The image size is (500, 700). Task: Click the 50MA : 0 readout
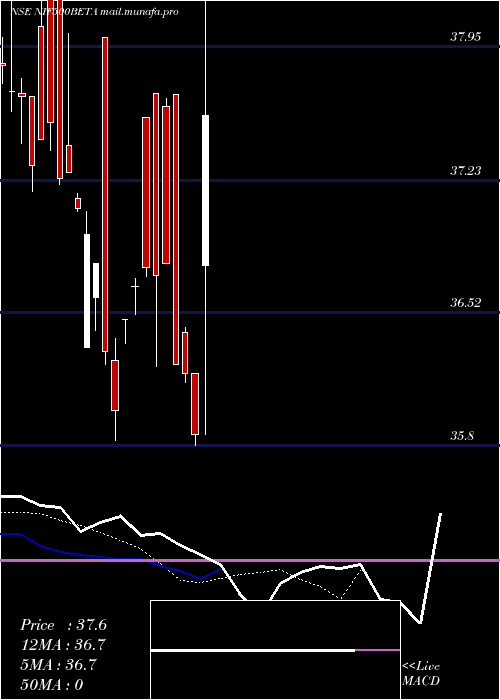click(52, 685)
